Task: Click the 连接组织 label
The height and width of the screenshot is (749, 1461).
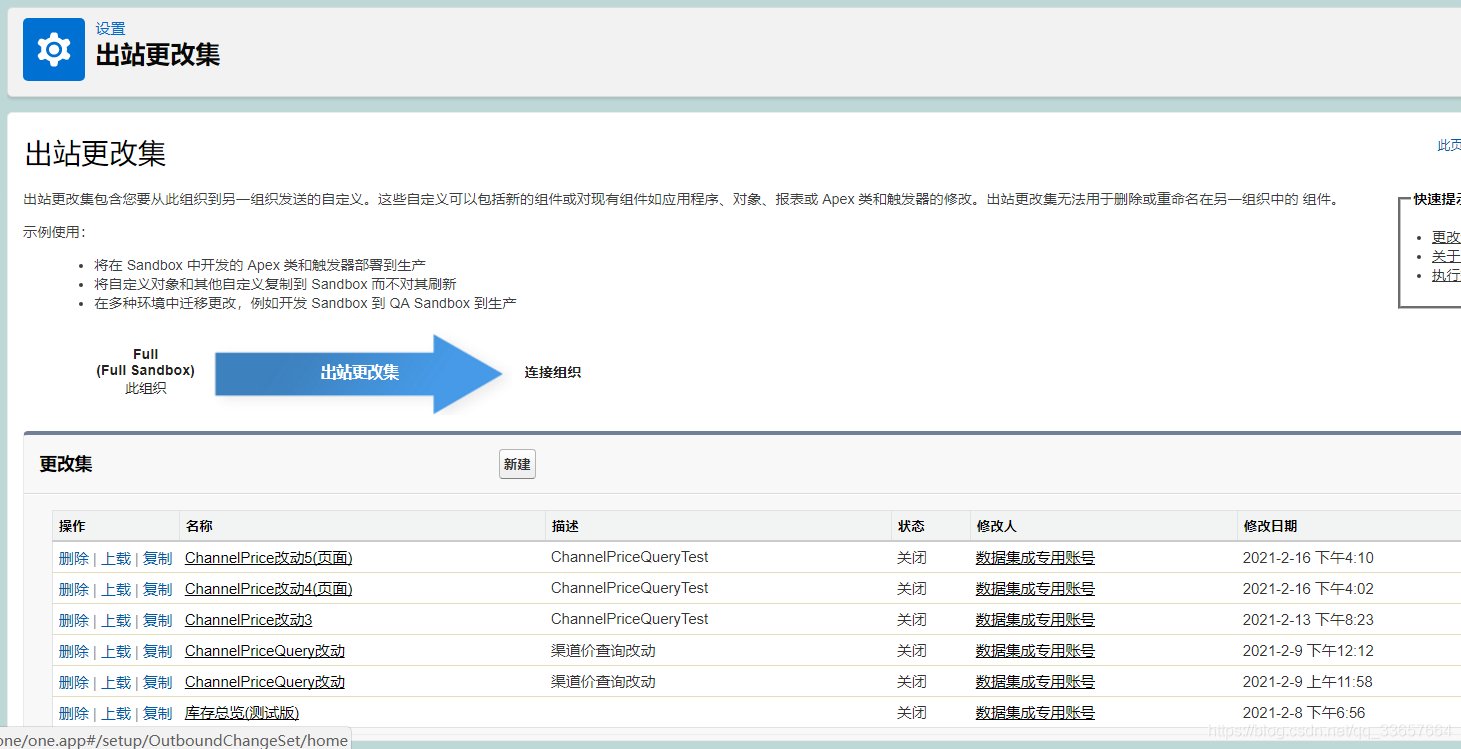Action: (552, 372)
